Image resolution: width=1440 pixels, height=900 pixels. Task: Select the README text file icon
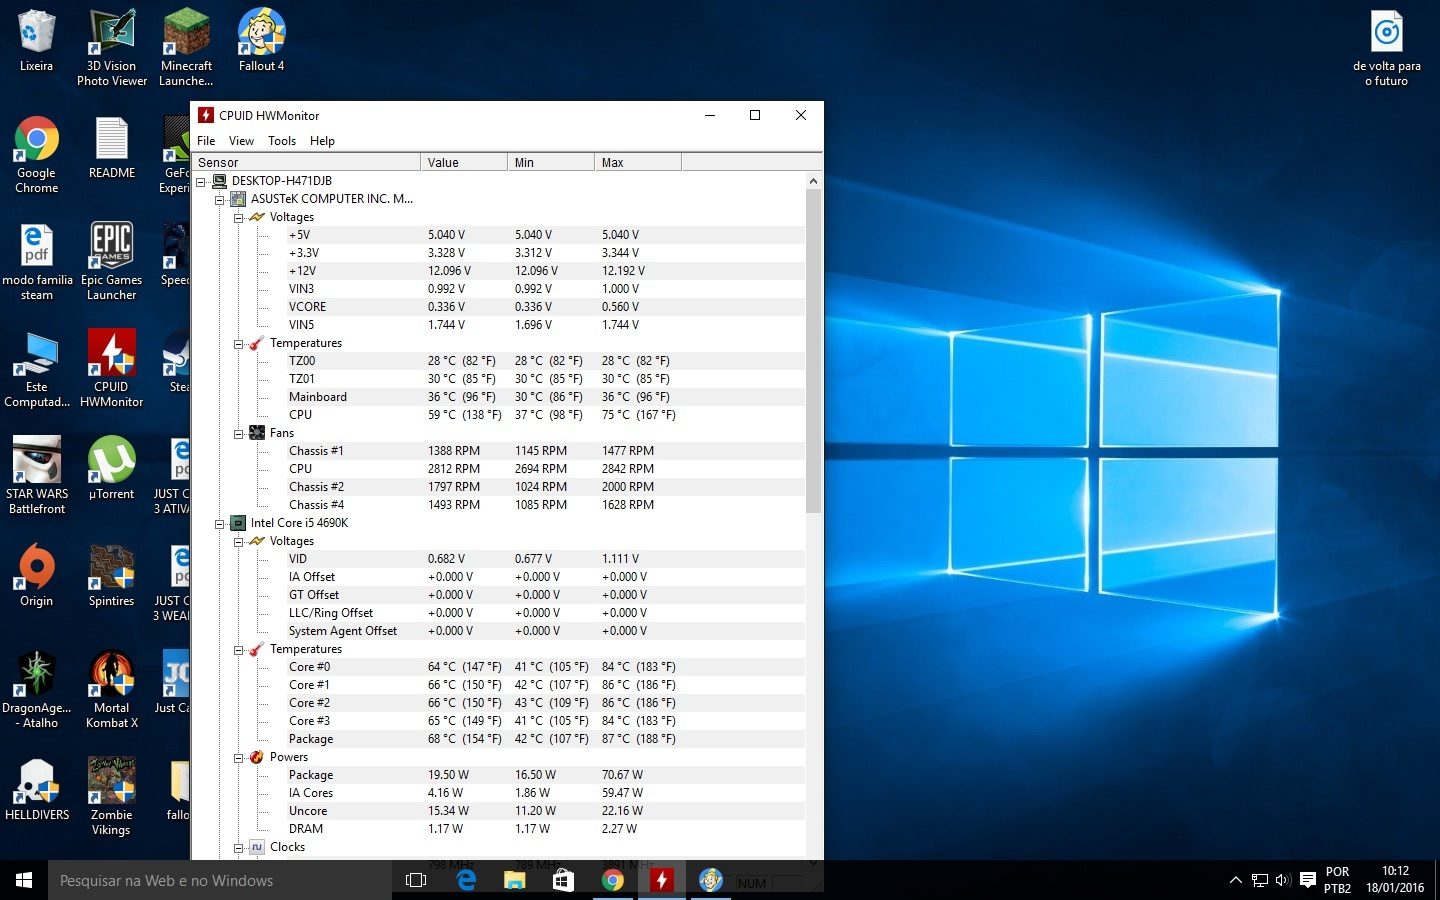point(111,148)
